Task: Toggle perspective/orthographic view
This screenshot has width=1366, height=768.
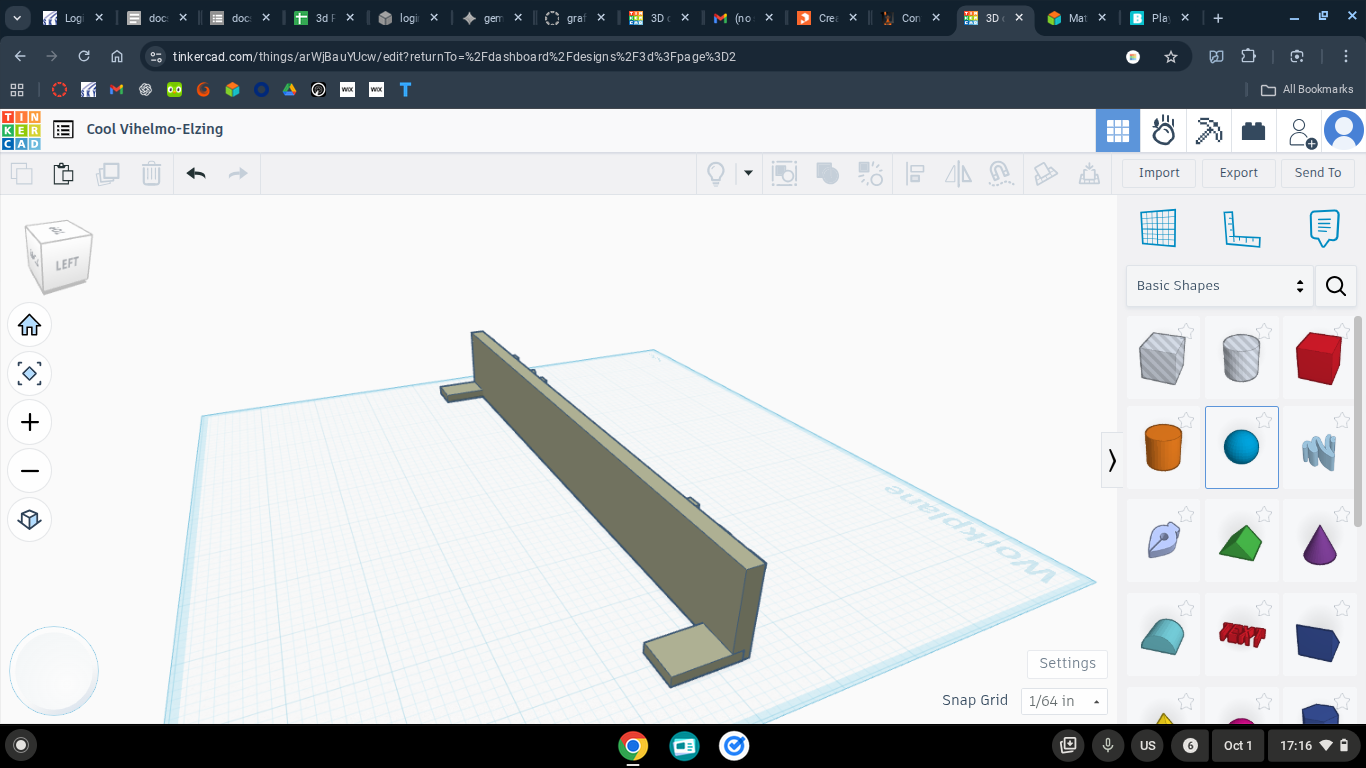Action: pos(30,519)
